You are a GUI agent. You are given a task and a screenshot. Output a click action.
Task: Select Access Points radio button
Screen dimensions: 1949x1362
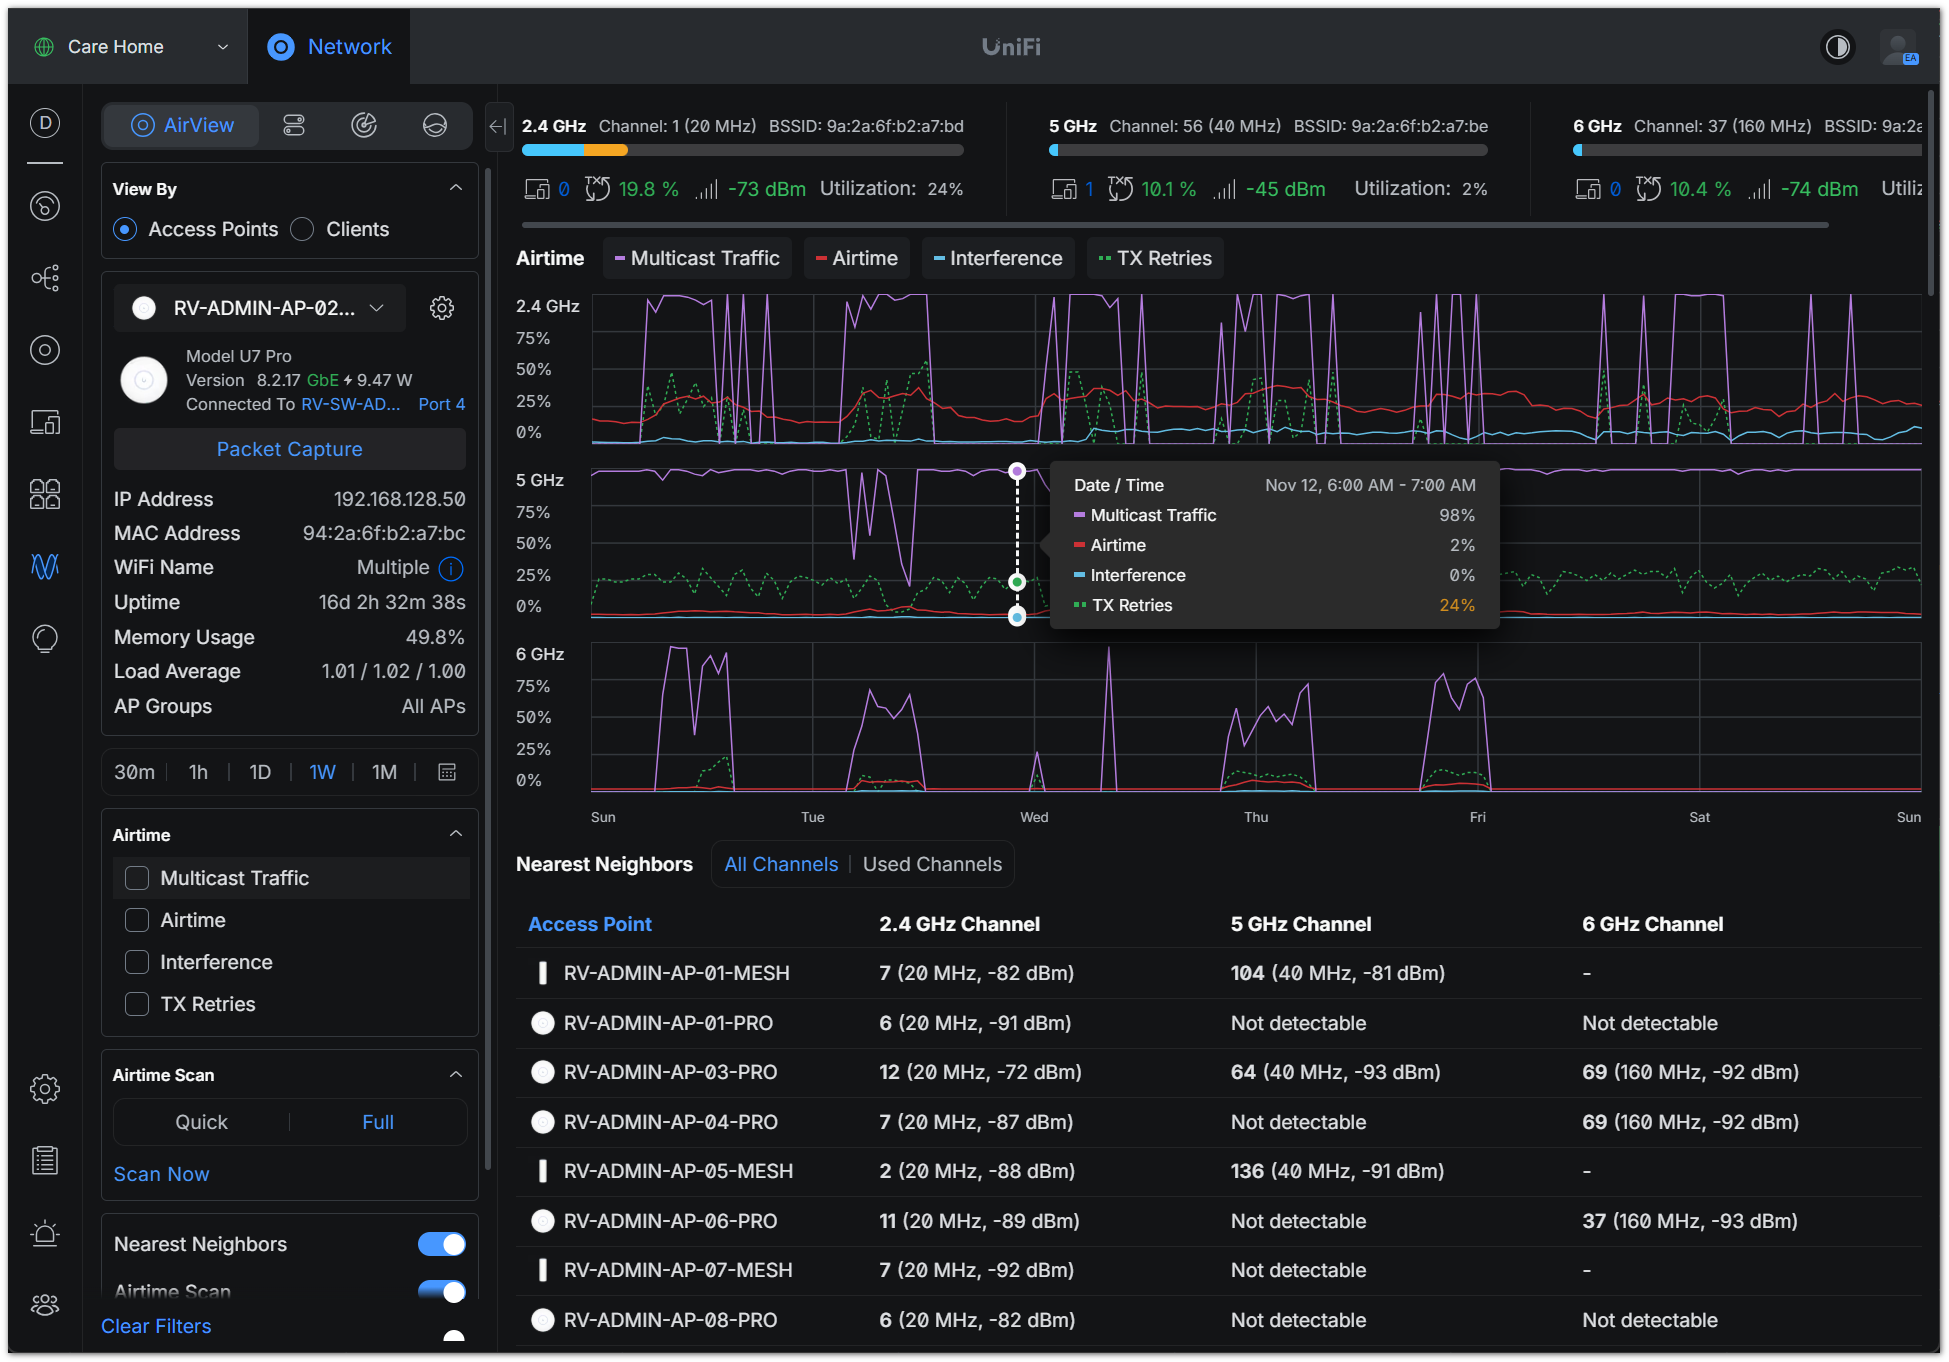pos(125,229)
